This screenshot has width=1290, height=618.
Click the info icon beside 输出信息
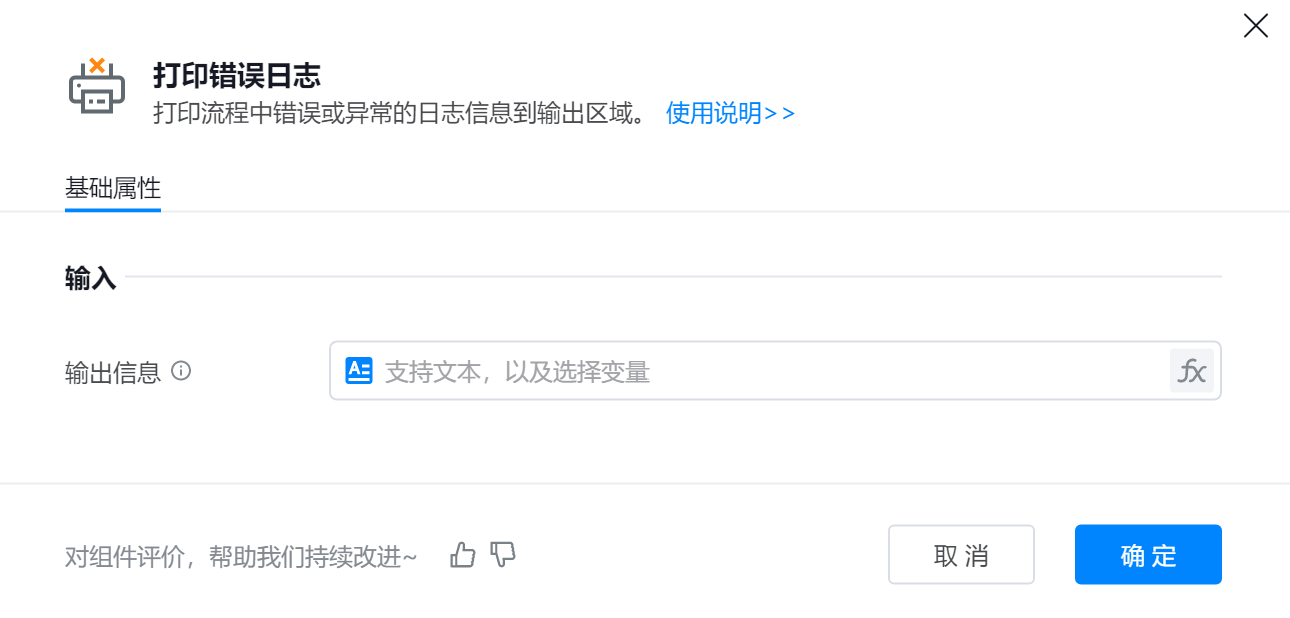pyautogui.click(x=181, y=371)
